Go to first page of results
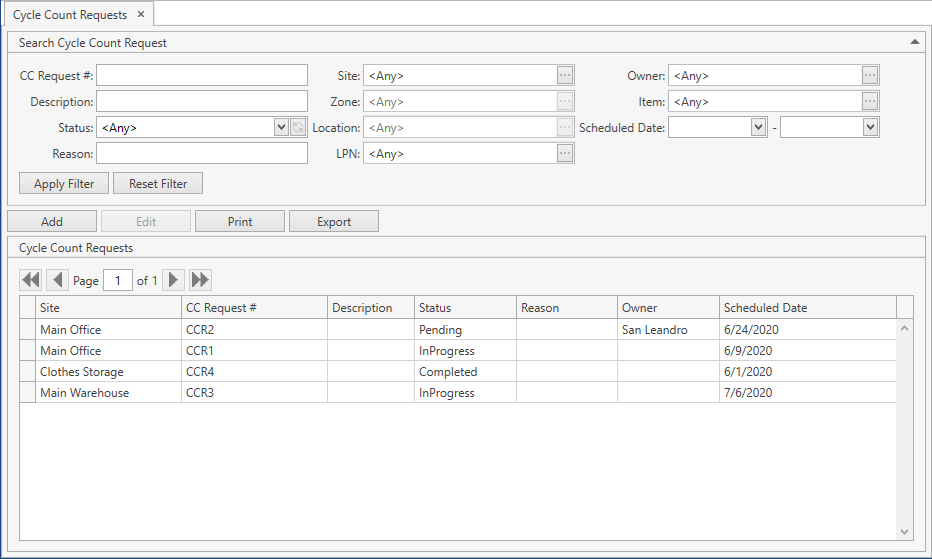Image resolution: width=932 pixels, height=559 pixels. pos(30,280)
